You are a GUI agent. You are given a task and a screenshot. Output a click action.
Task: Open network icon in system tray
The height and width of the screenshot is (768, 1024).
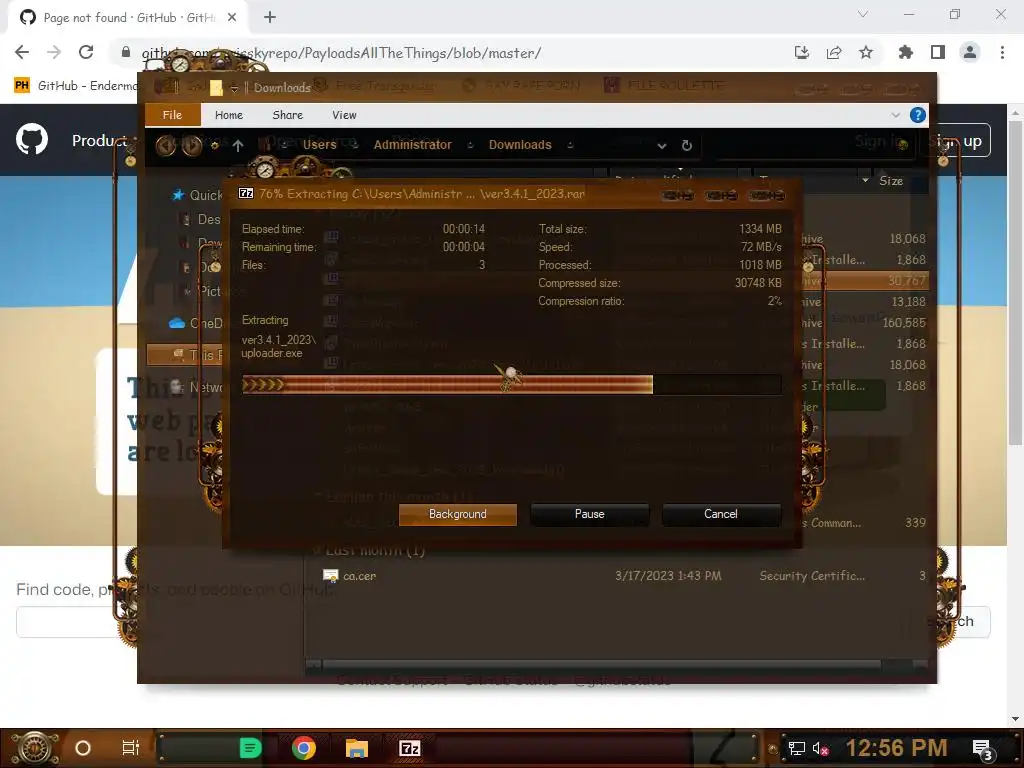pos(796,748)
